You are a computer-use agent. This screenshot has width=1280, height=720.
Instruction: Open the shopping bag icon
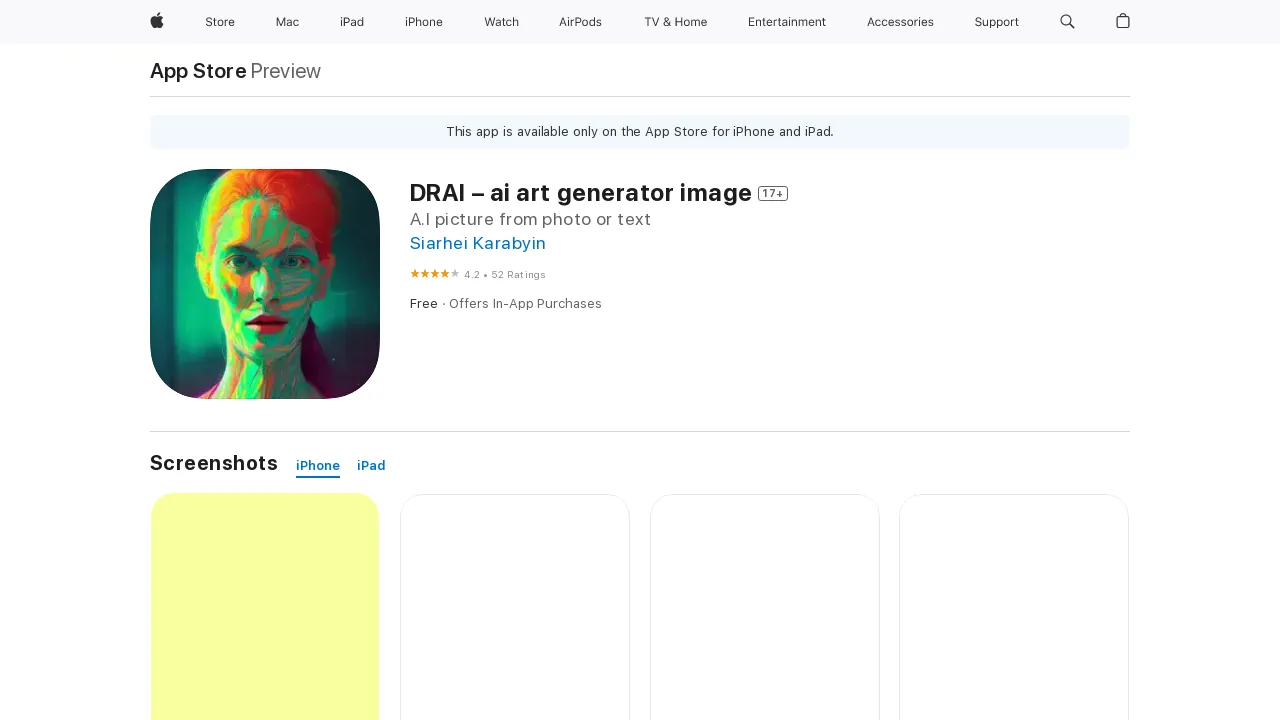1123,21
